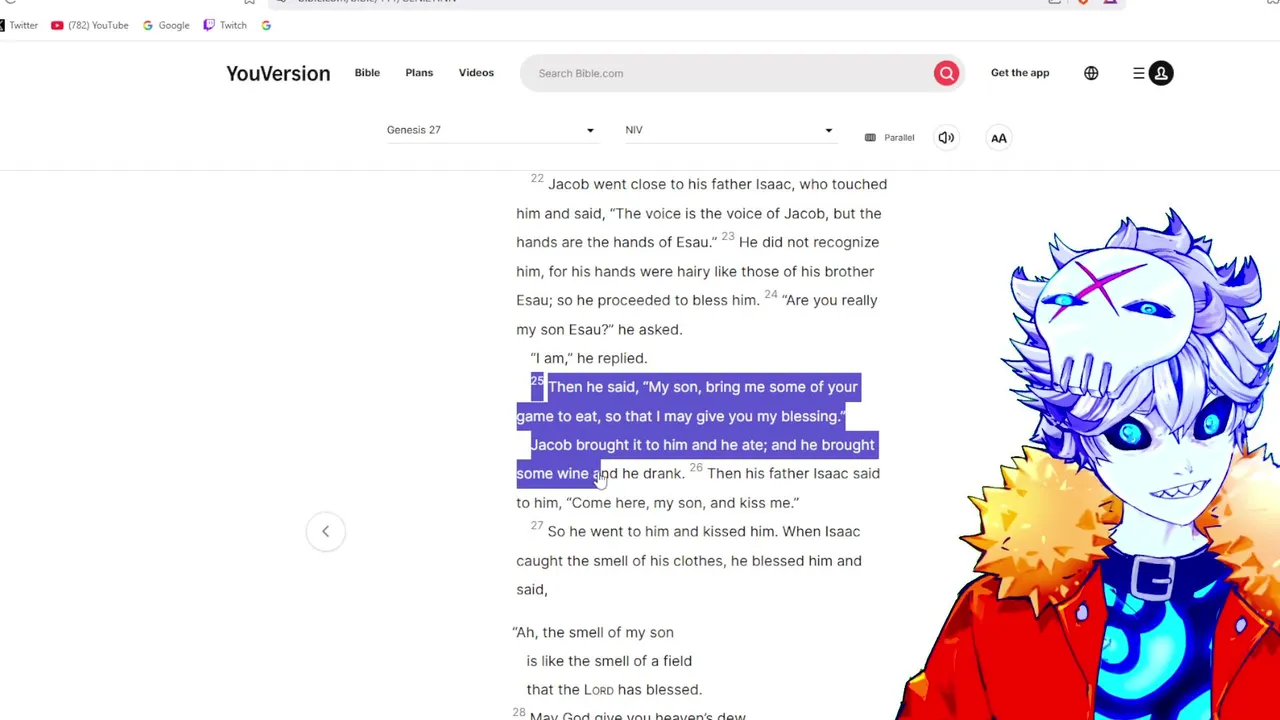
Task: Click the text "I am," he replied.
Action: [589, 358]
